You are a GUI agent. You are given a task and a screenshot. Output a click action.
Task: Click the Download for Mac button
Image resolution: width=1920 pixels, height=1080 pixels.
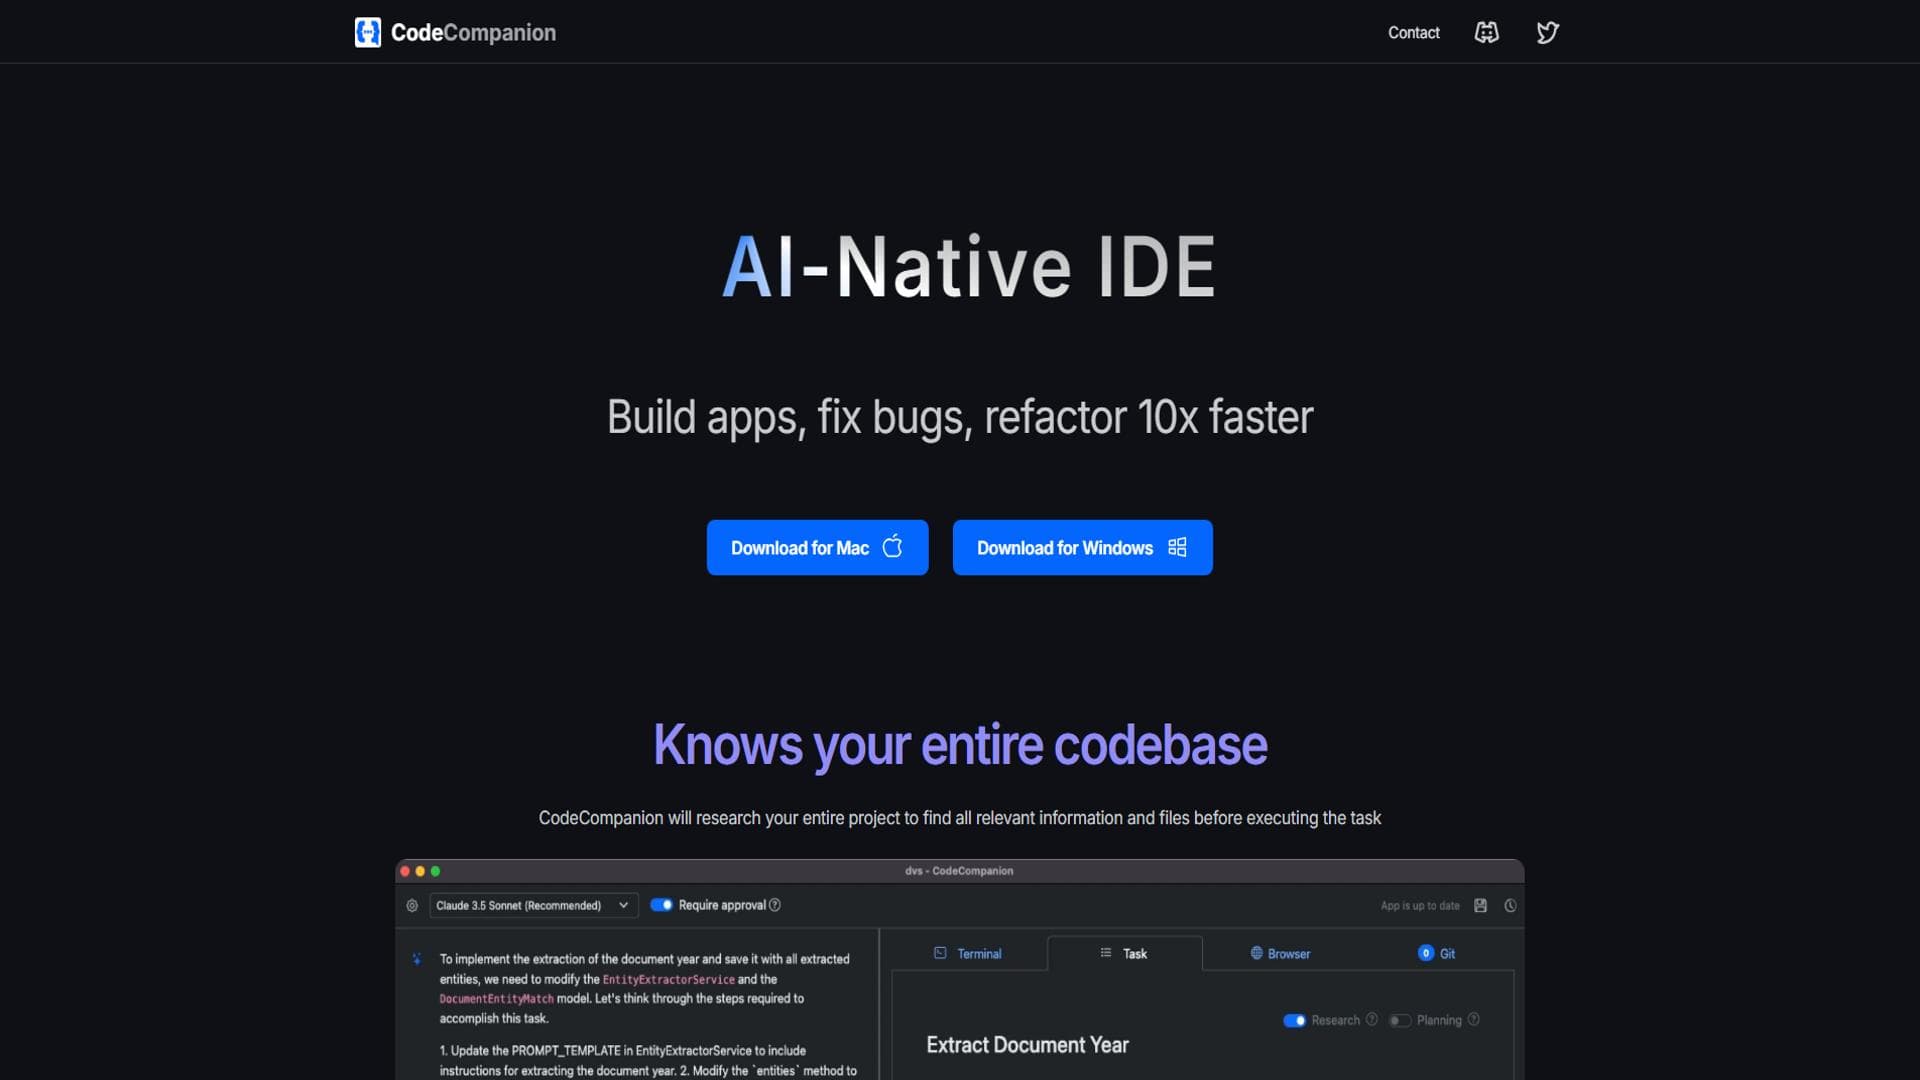[x=817, y=547]
